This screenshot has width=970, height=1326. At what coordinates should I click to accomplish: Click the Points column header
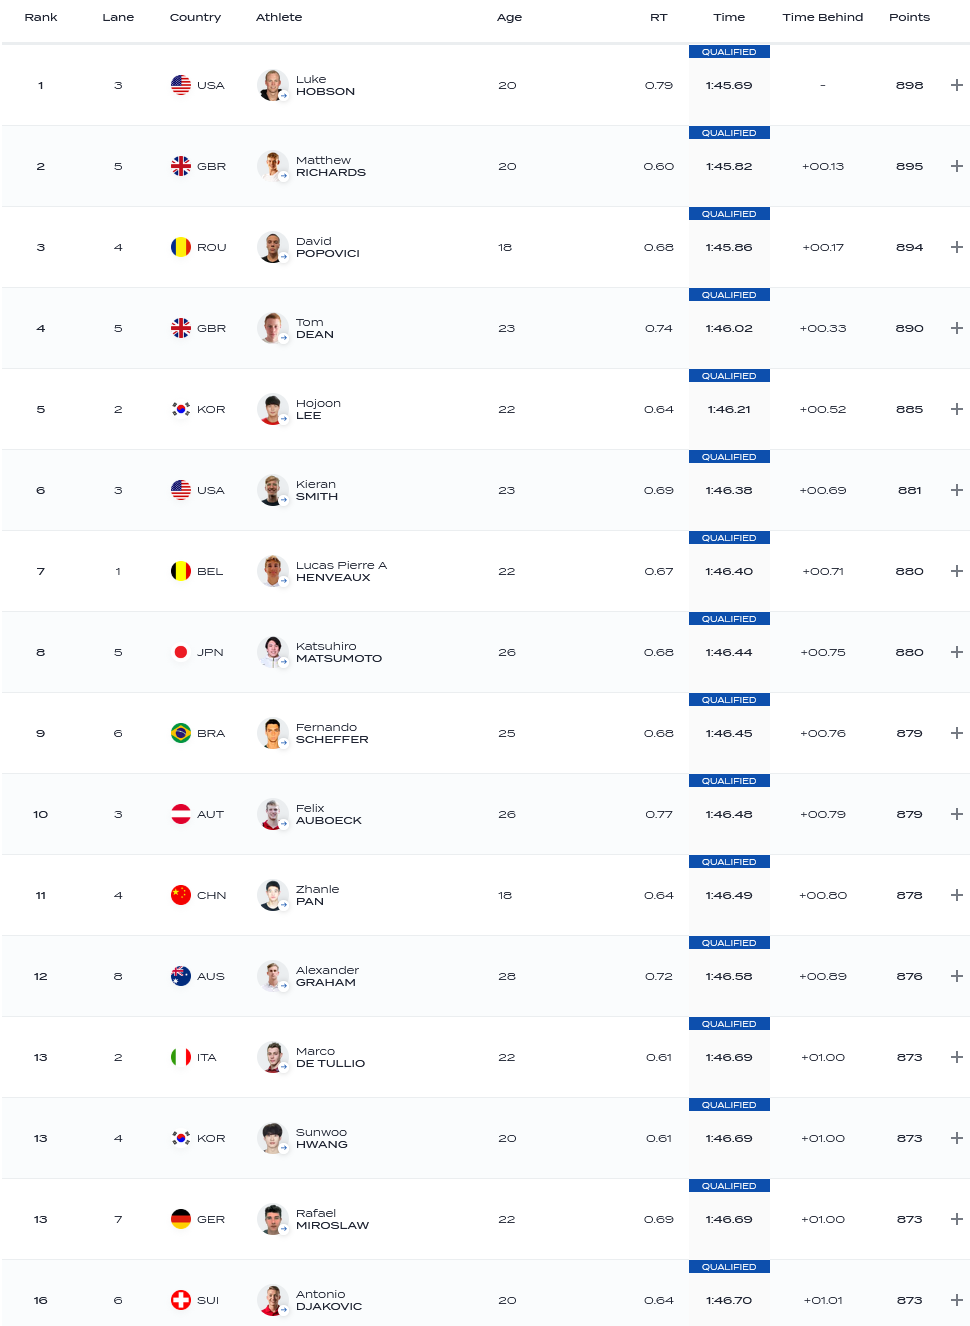tap(909, 17)
